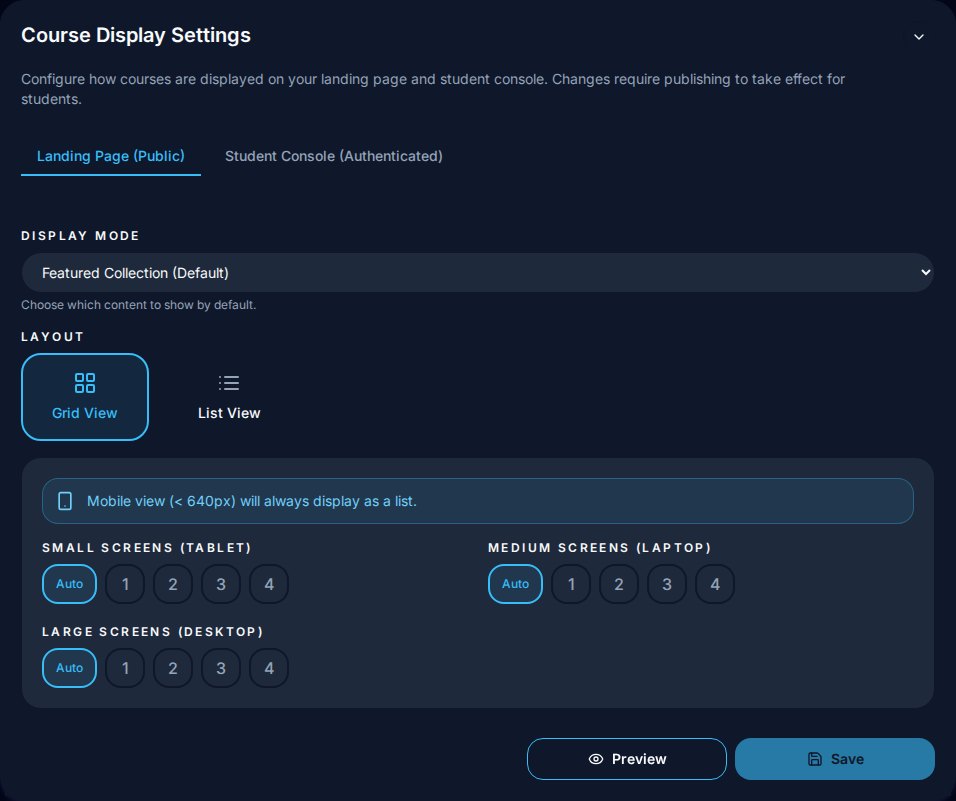The height and width of the screenshot is (801, 956).
Task: Set Small Screens (Tablet) columns to 1
Action: (125, 584)
